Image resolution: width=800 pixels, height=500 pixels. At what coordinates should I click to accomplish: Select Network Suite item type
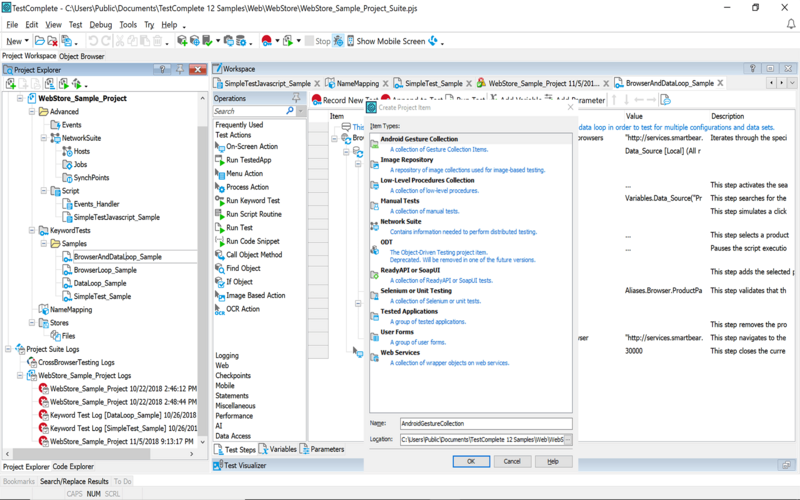click(x=401, y=221)
